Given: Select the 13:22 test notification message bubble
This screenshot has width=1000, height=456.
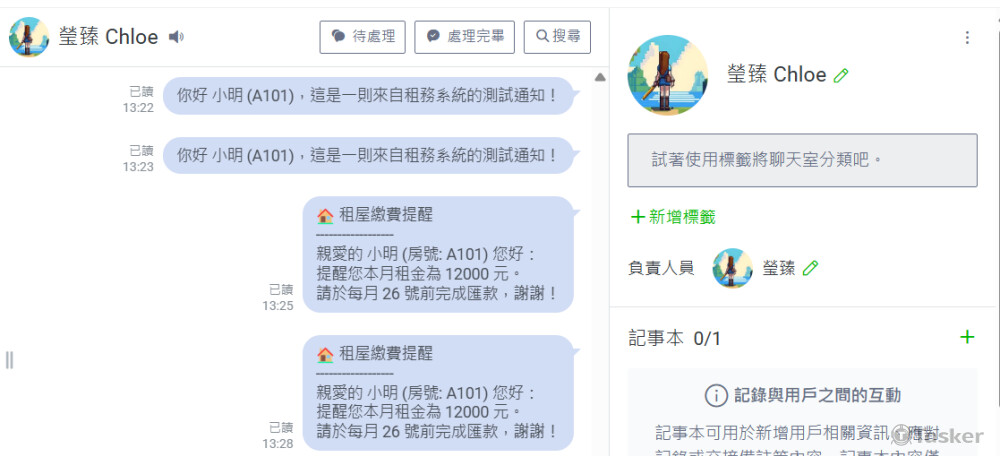Looking at the screenshot, I should (369, 96).
